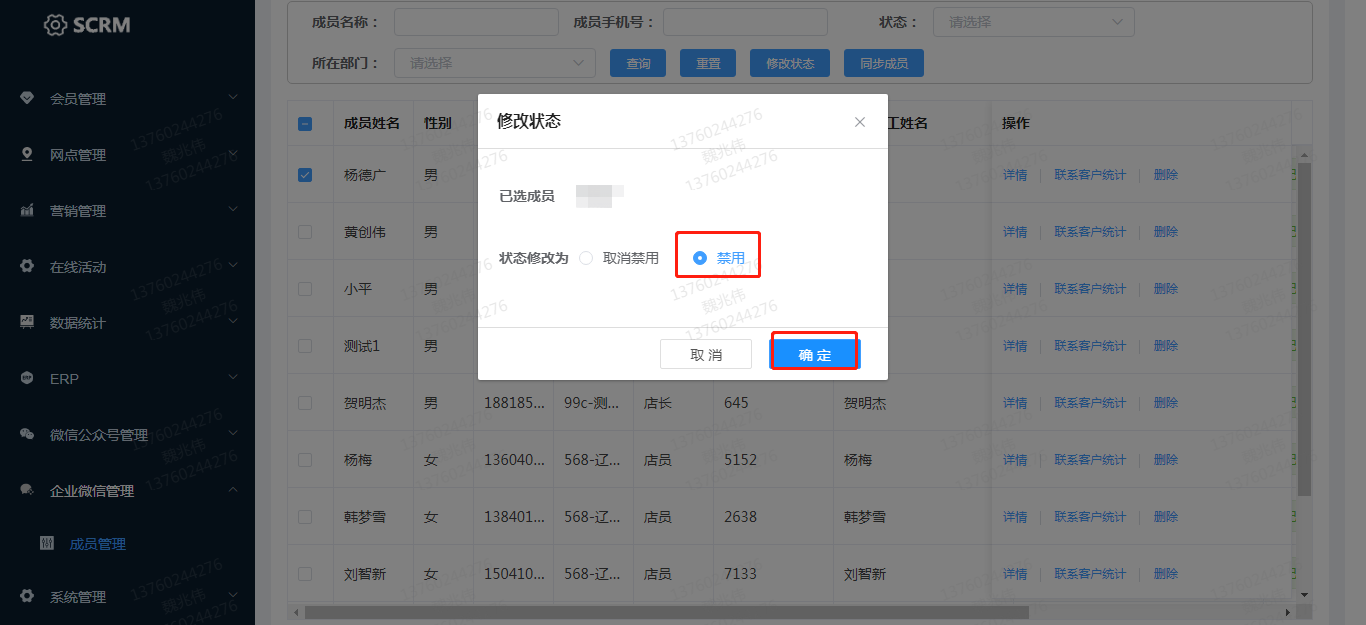Click the 数据统计 monitor icon
The height and width of the screenshot is (625, 1366).
[x=27, y=322]
